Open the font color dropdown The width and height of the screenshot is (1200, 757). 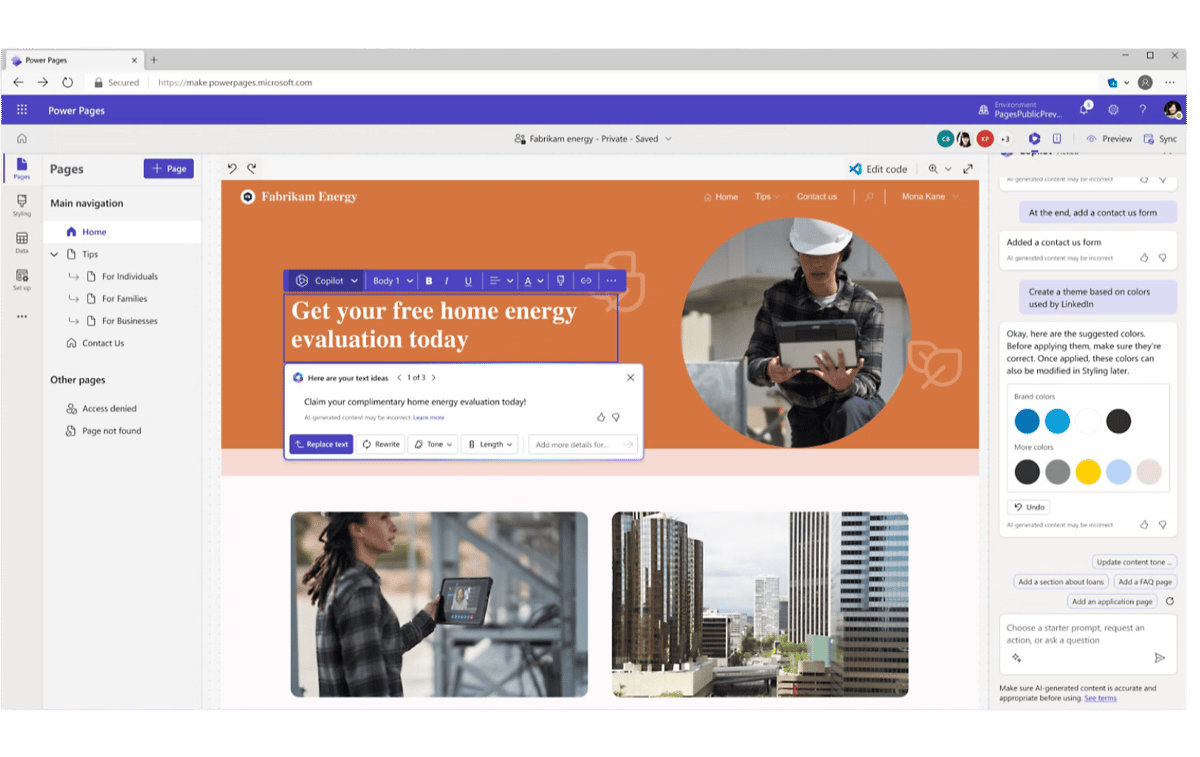coord(534,281)
